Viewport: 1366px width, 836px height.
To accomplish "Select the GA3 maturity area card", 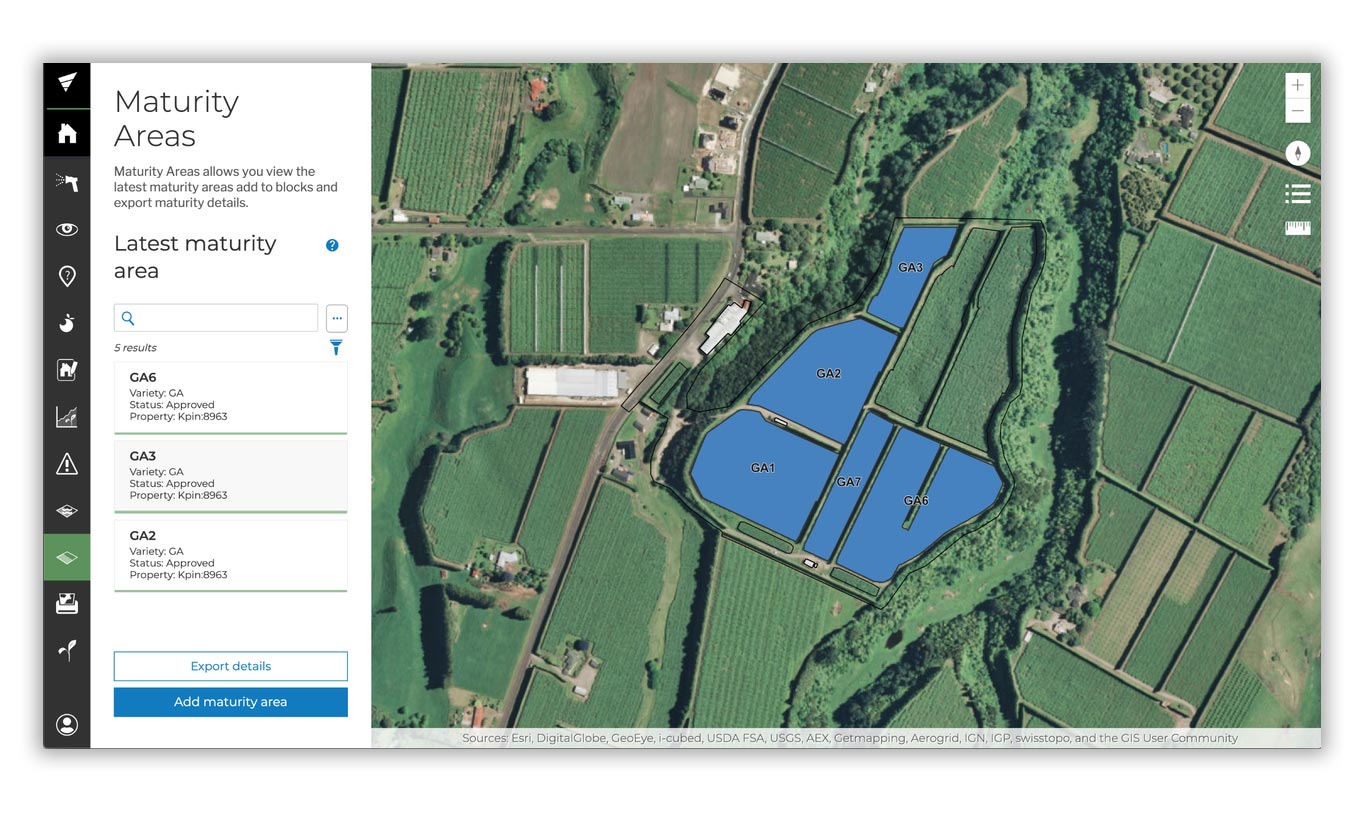I will click(230, 475).
